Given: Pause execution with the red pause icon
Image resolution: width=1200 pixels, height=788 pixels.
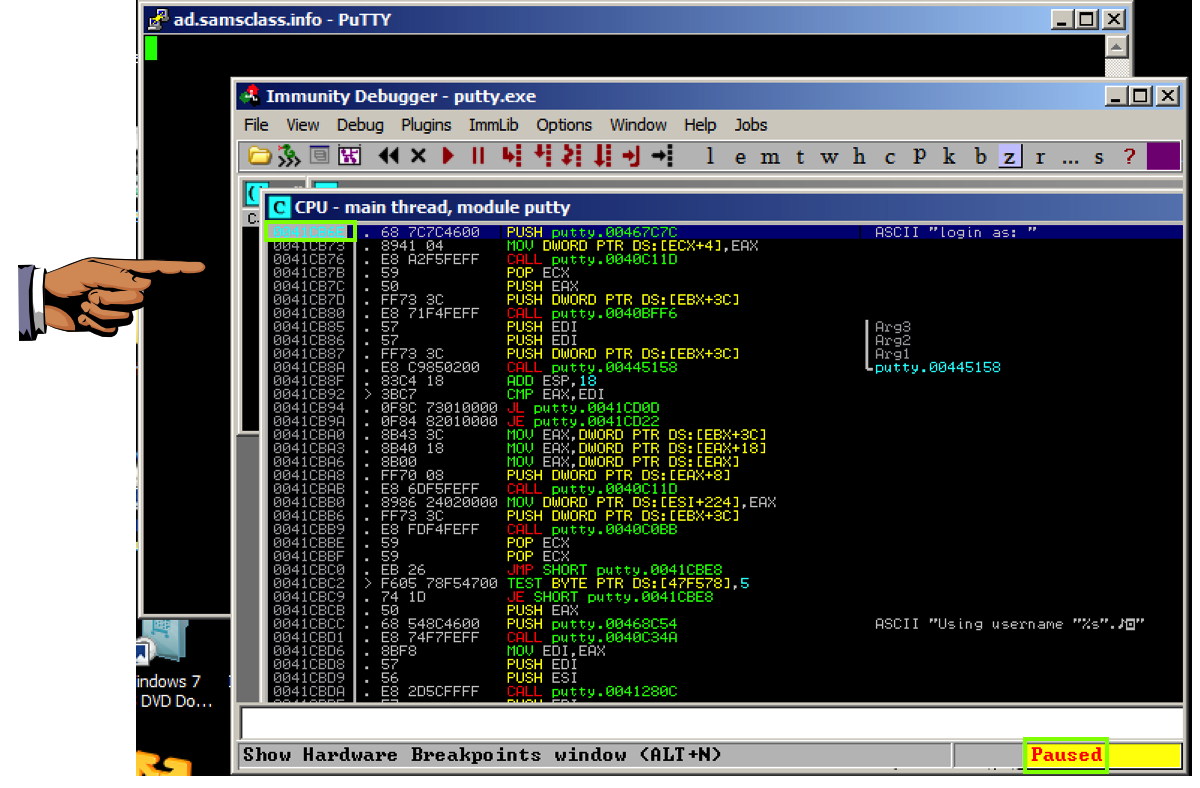Looking at the screenshot, I should coord(478,156).
